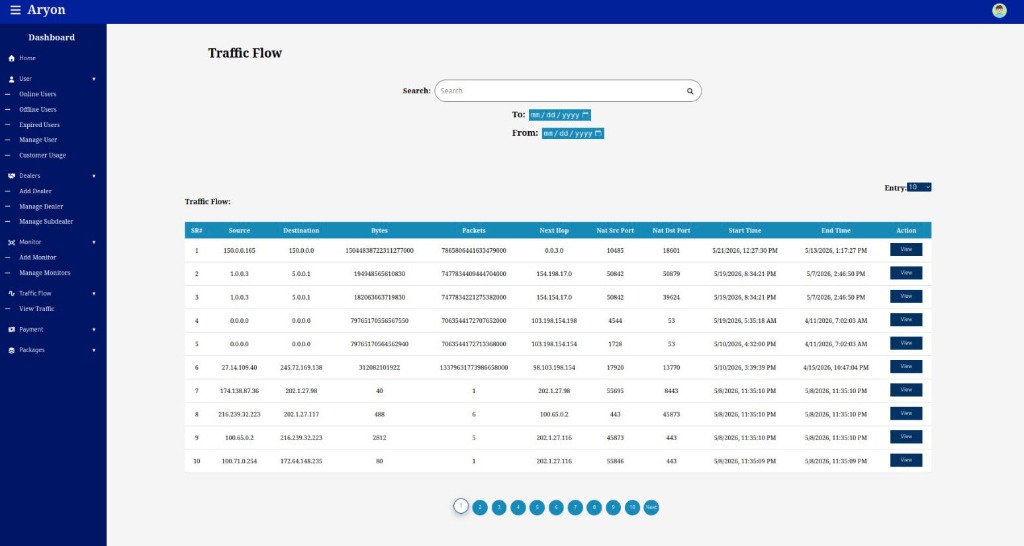Click View button for row 3

pos(906,297)
